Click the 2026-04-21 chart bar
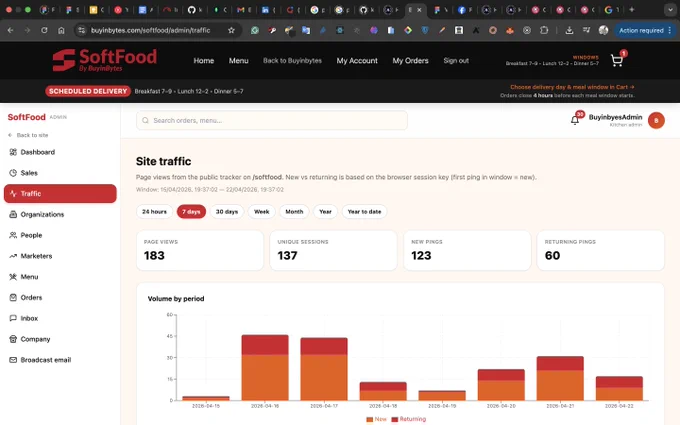Viewport: 680px width, 425px height. tap(560, 378)
